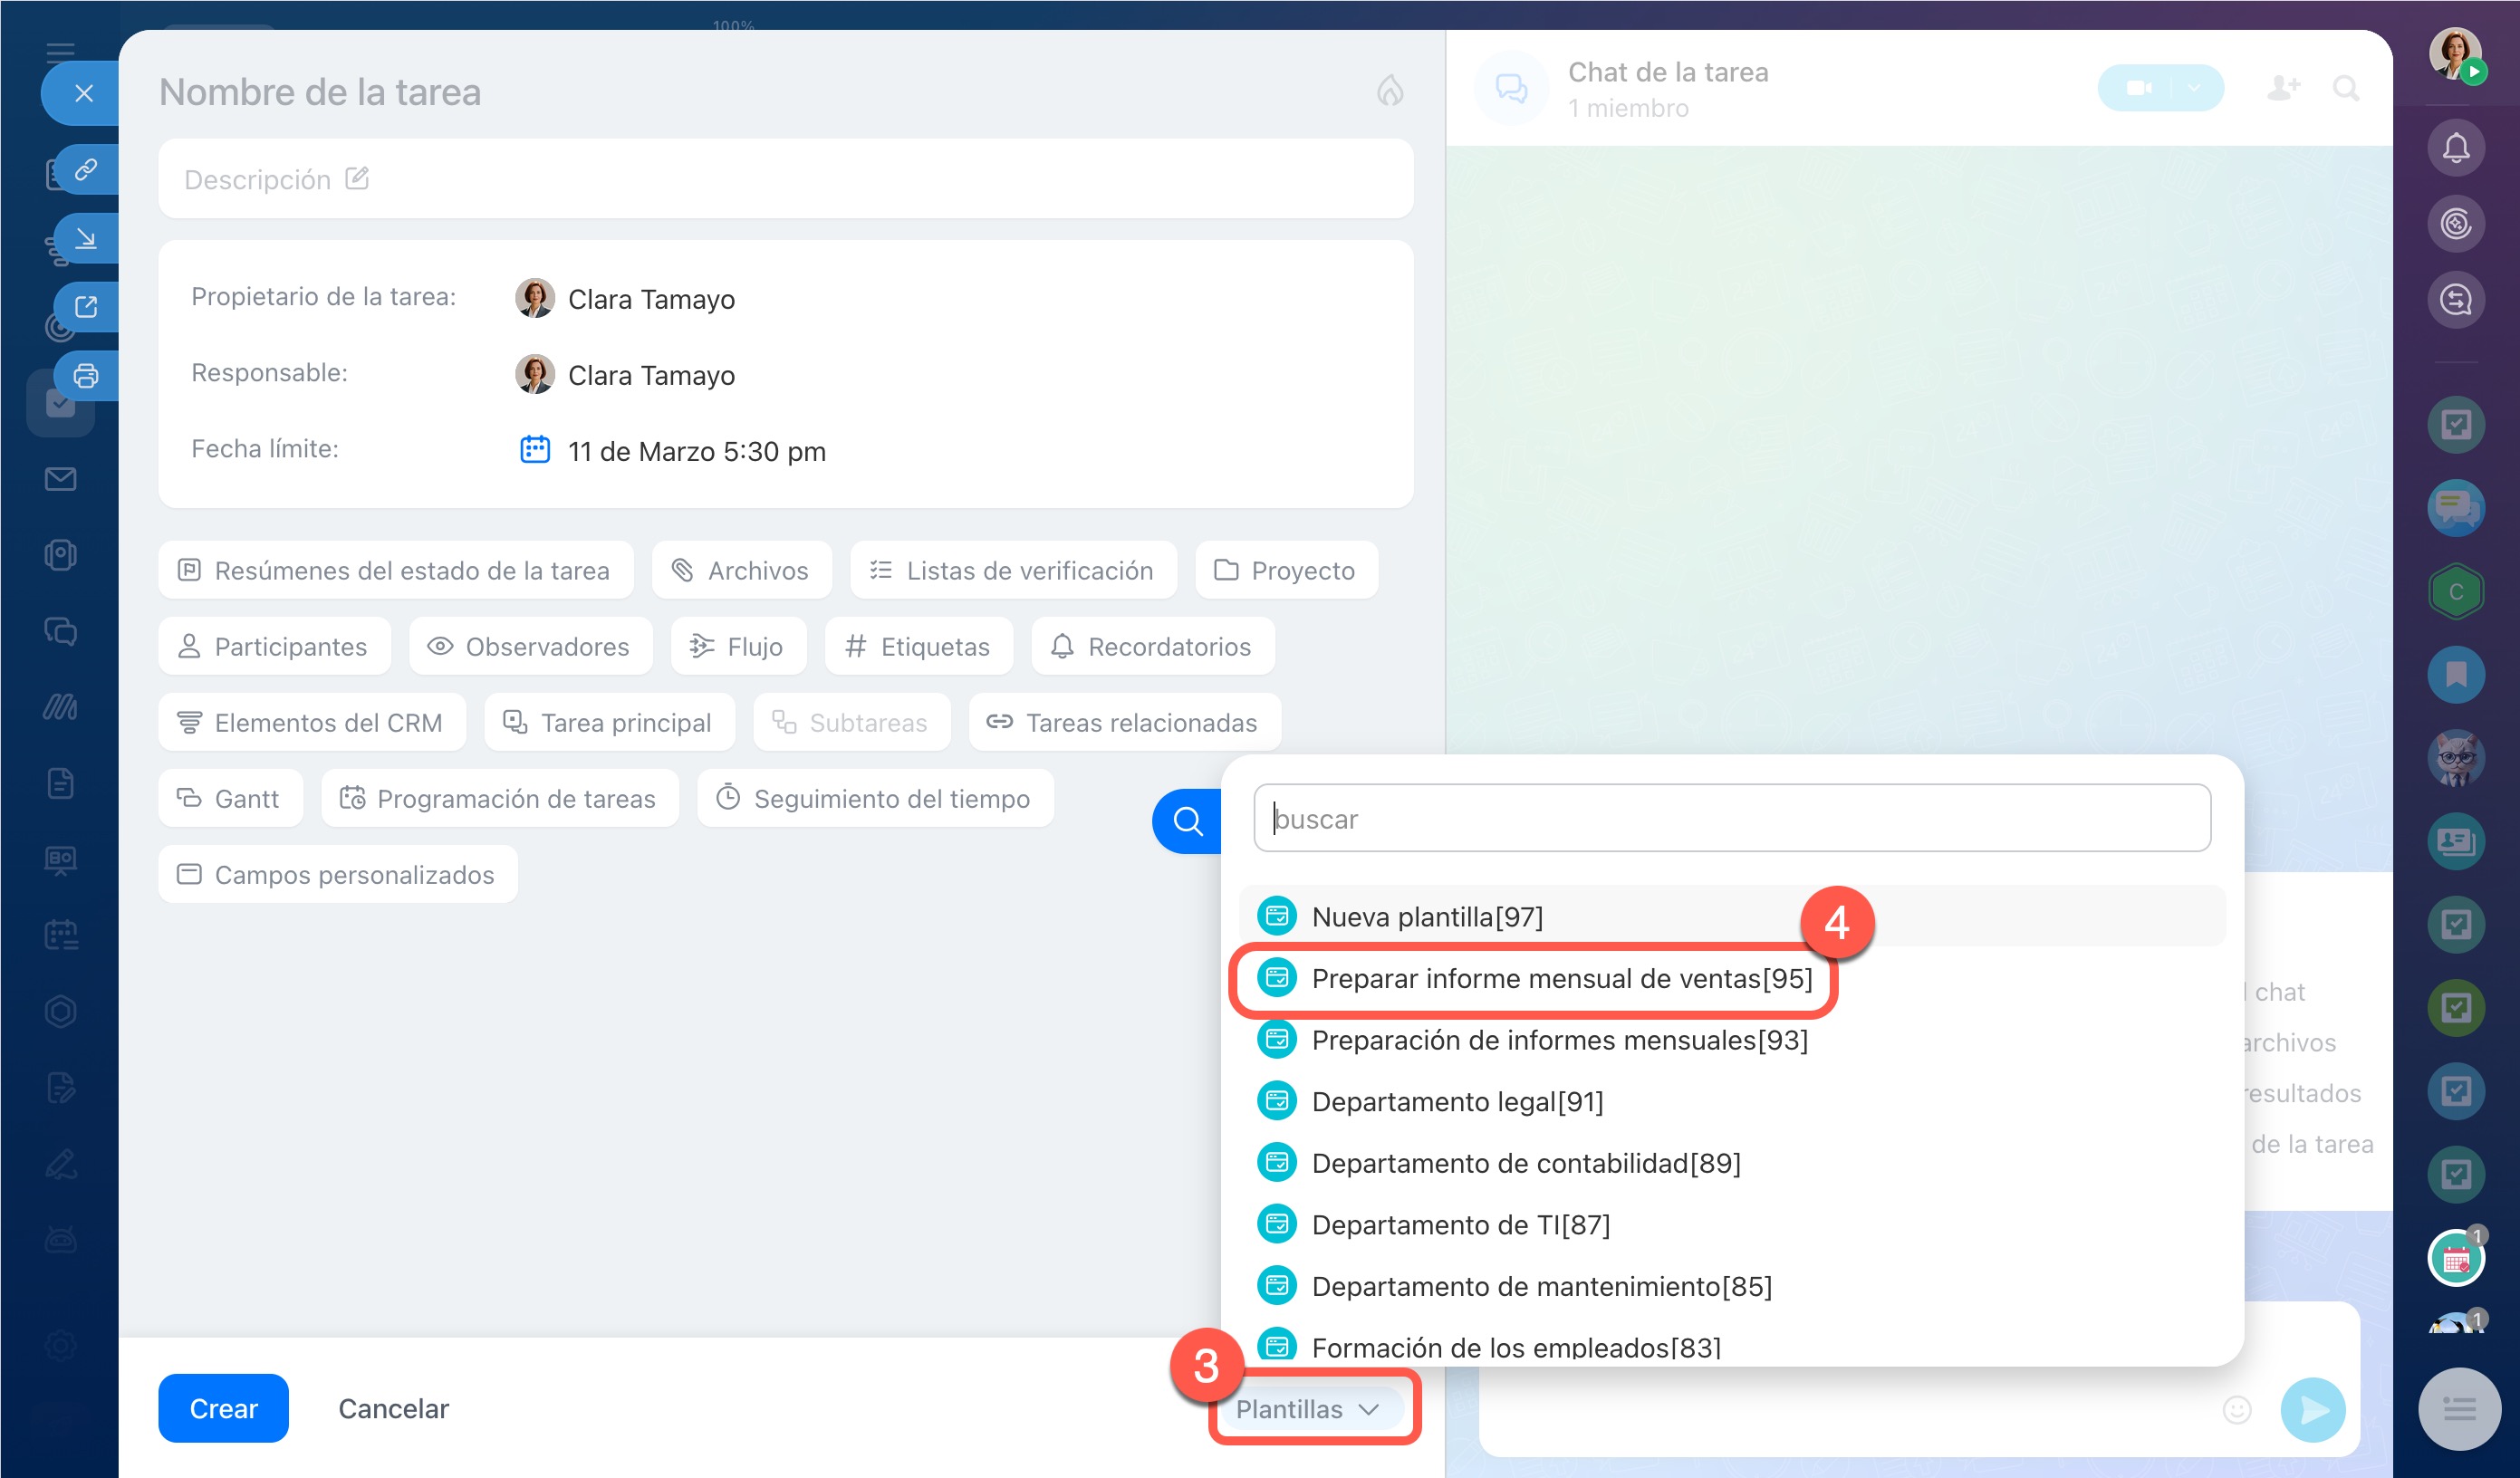The image size is (2520, 1478).
Task: Click the fire priority icon
Action: [1390, 92]
